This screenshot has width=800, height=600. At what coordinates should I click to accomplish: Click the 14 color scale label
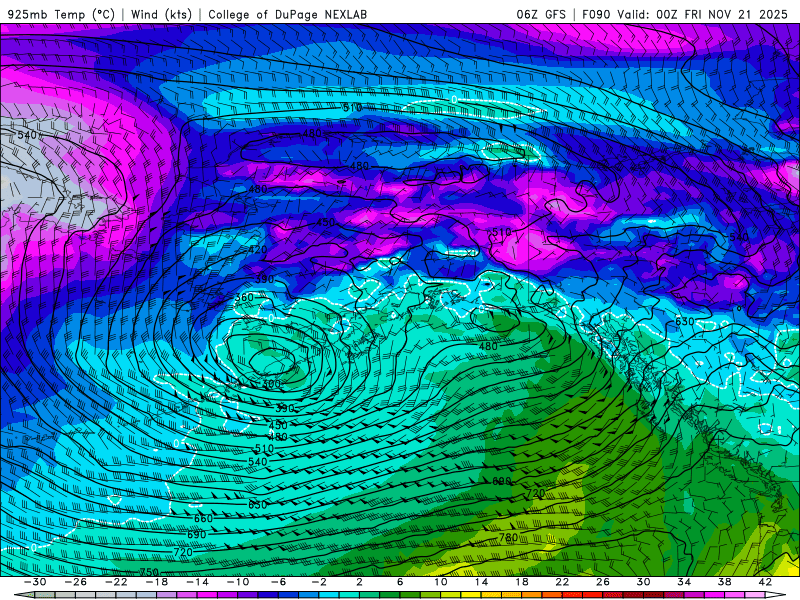(481, 582)
